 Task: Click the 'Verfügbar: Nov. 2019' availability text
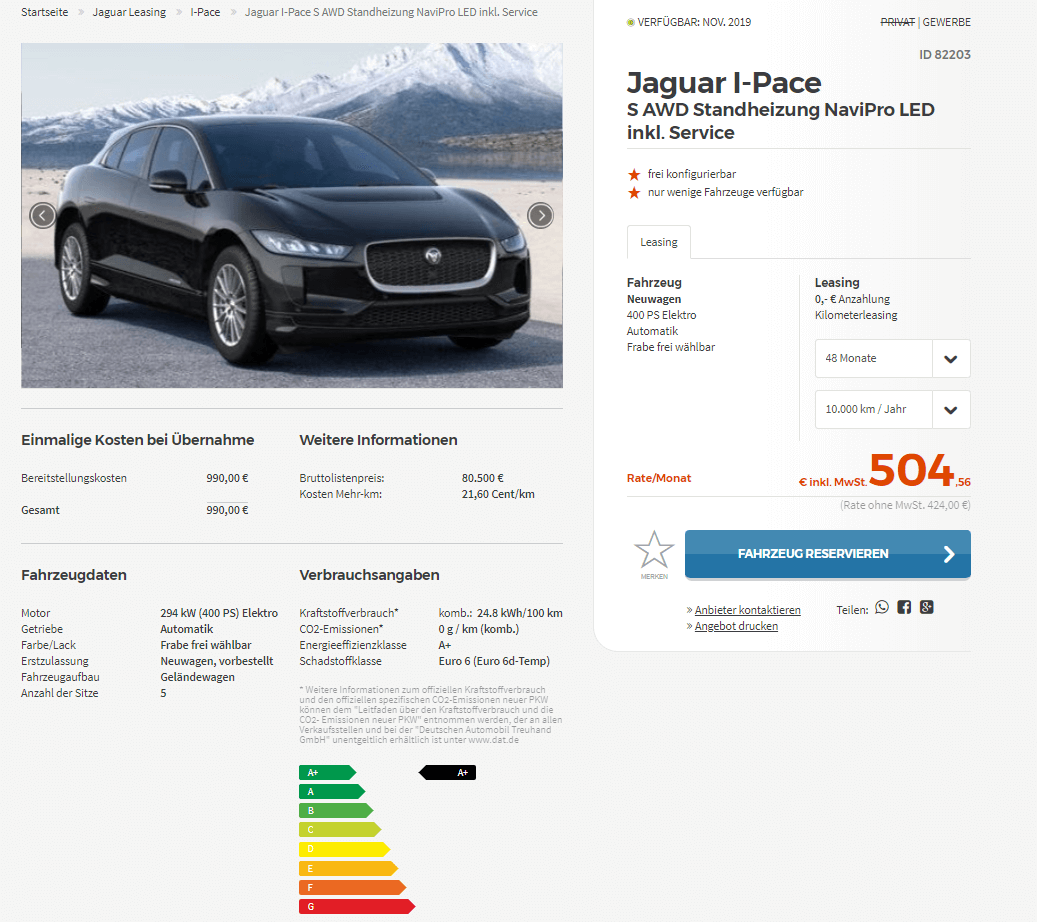pyautogui.click(x=694, y=22)
